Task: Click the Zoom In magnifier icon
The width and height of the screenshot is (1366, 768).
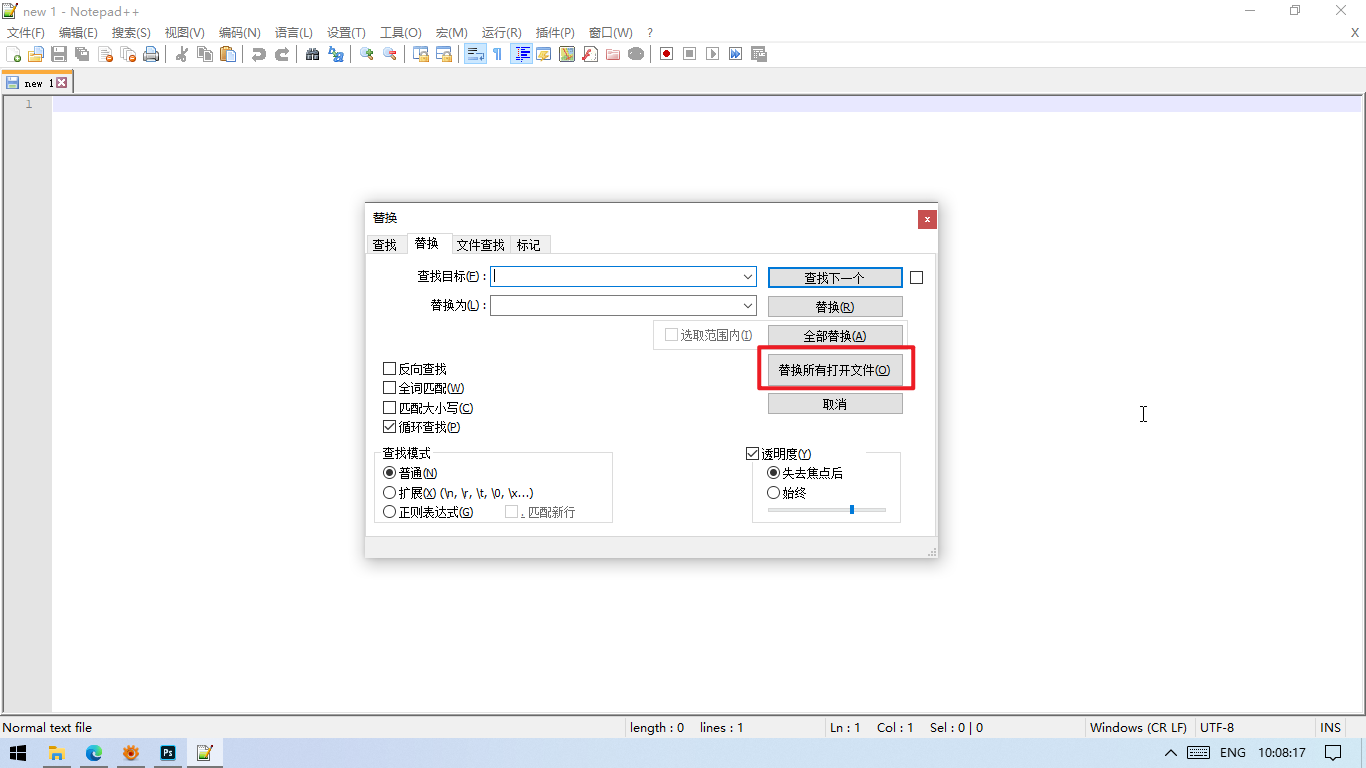Action: pos(367,54)
